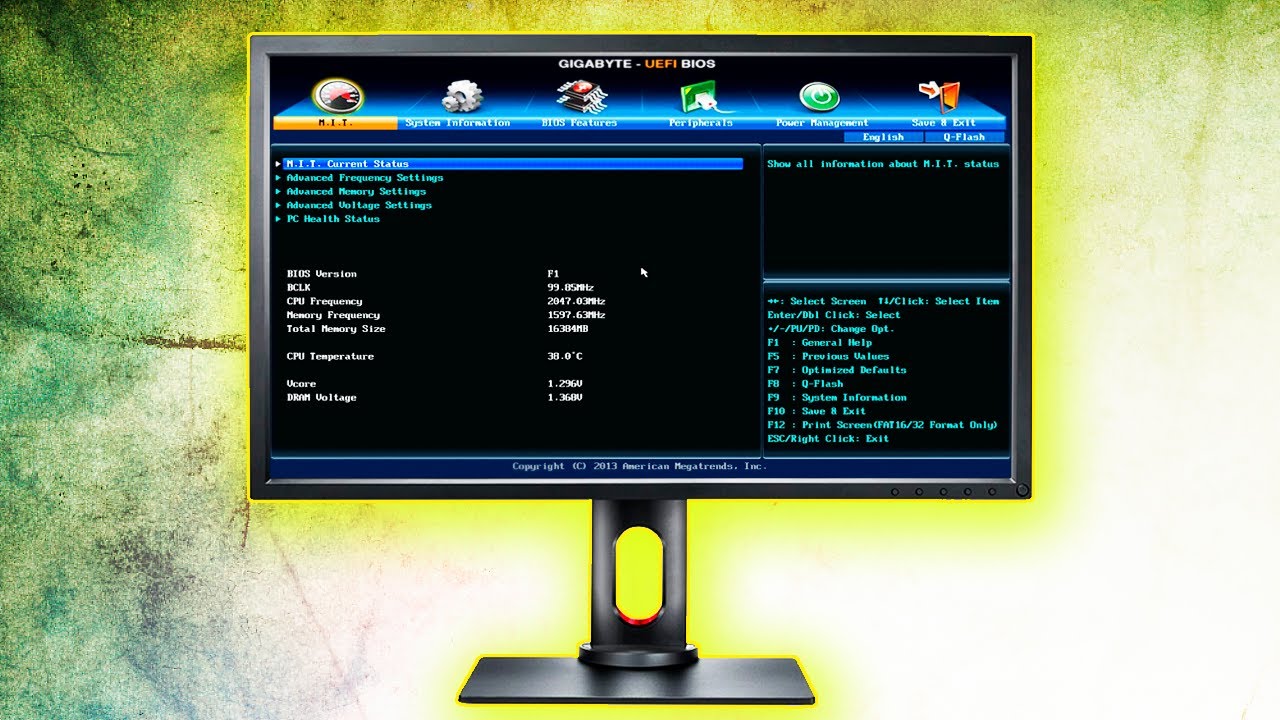Click the Save & Exit door icon
The height and width of the screenshot is (720, 1280).
[940, 96]
